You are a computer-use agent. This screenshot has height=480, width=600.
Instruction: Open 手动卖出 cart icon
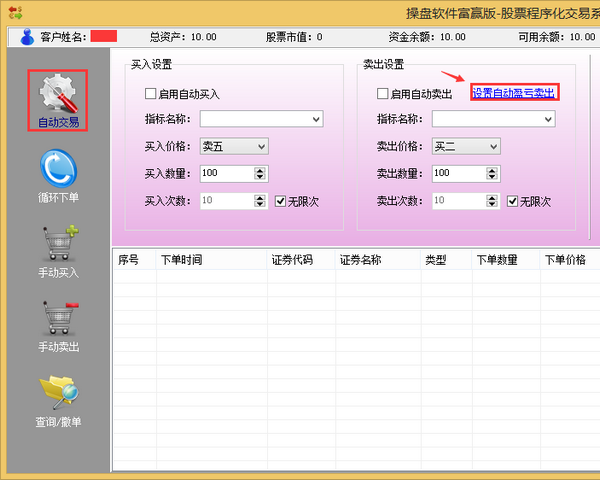click(57, 318)
